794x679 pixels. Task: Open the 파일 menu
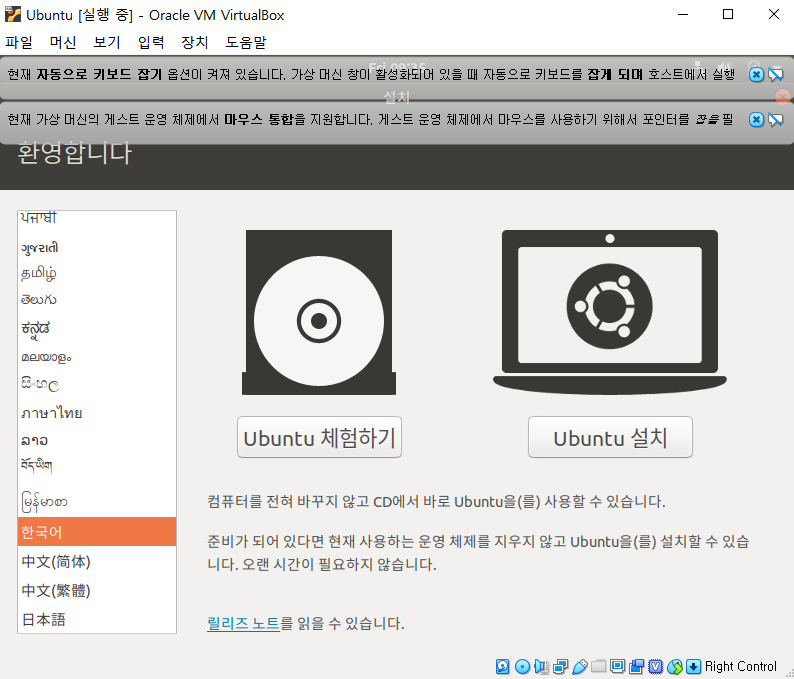coord(19,42)
